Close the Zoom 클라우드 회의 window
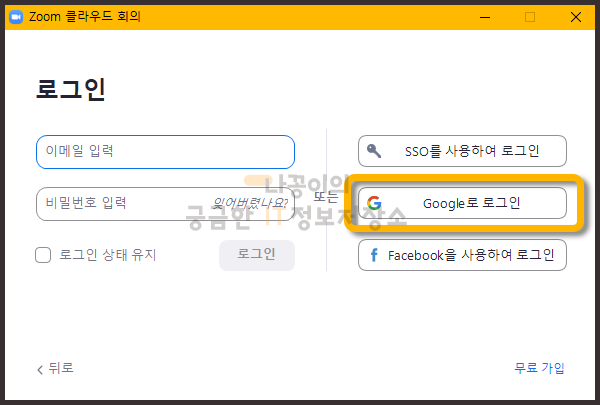This screenshot has width=600, height=405. tap(576, 17)
